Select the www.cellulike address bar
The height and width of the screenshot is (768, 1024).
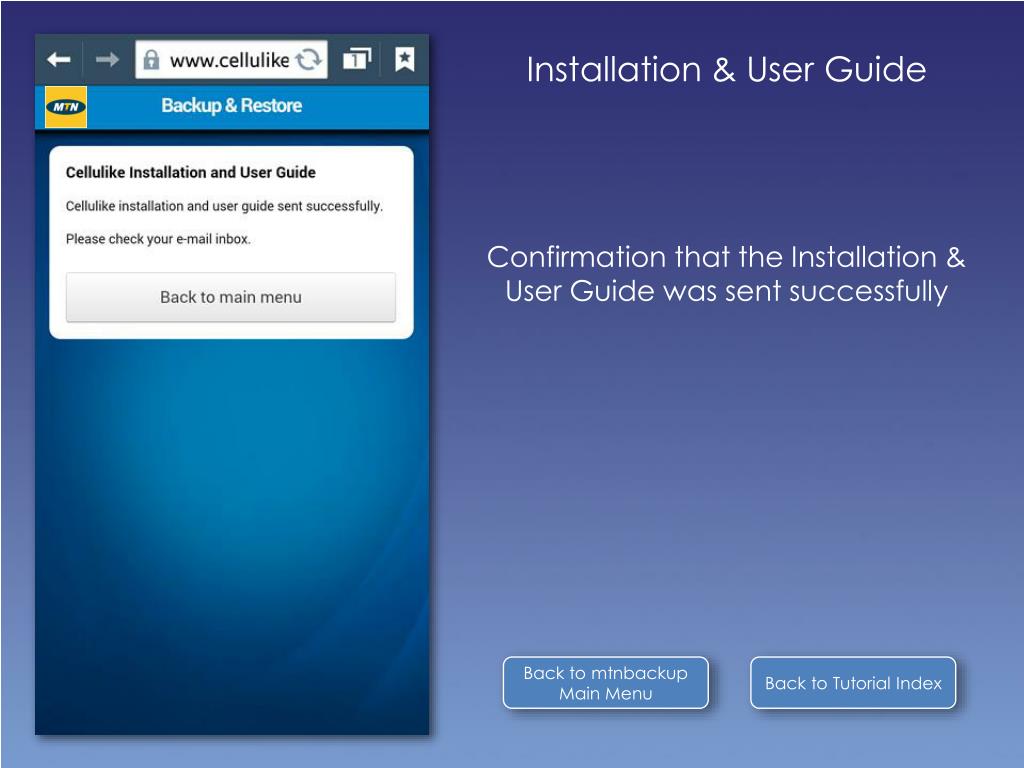(x=231, y=60)
